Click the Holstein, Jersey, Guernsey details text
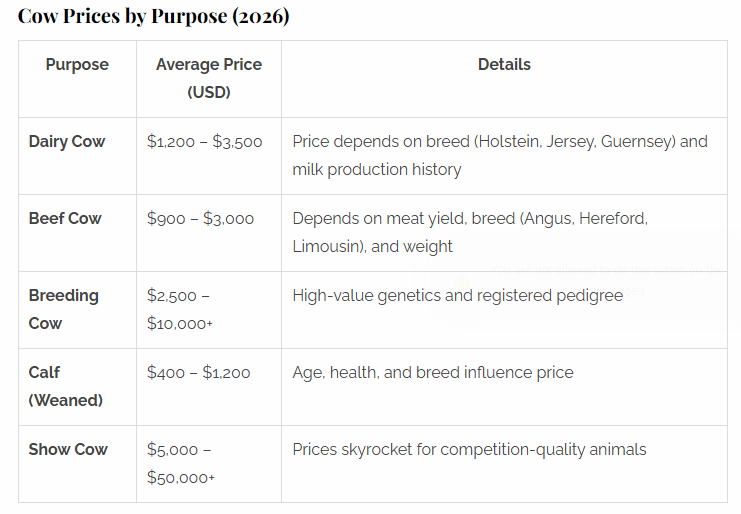 click(500, 155)
